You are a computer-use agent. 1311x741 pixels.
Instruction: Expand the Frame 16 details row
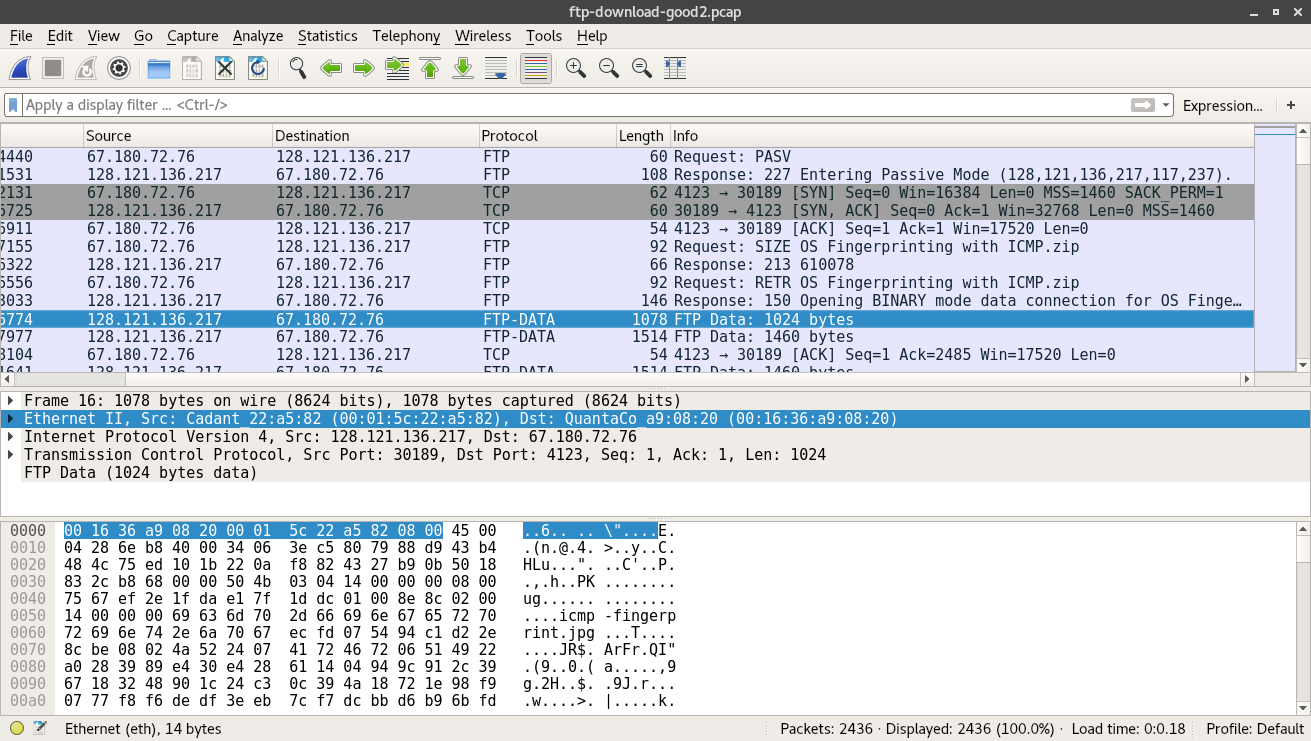click(x=11, y=401)
